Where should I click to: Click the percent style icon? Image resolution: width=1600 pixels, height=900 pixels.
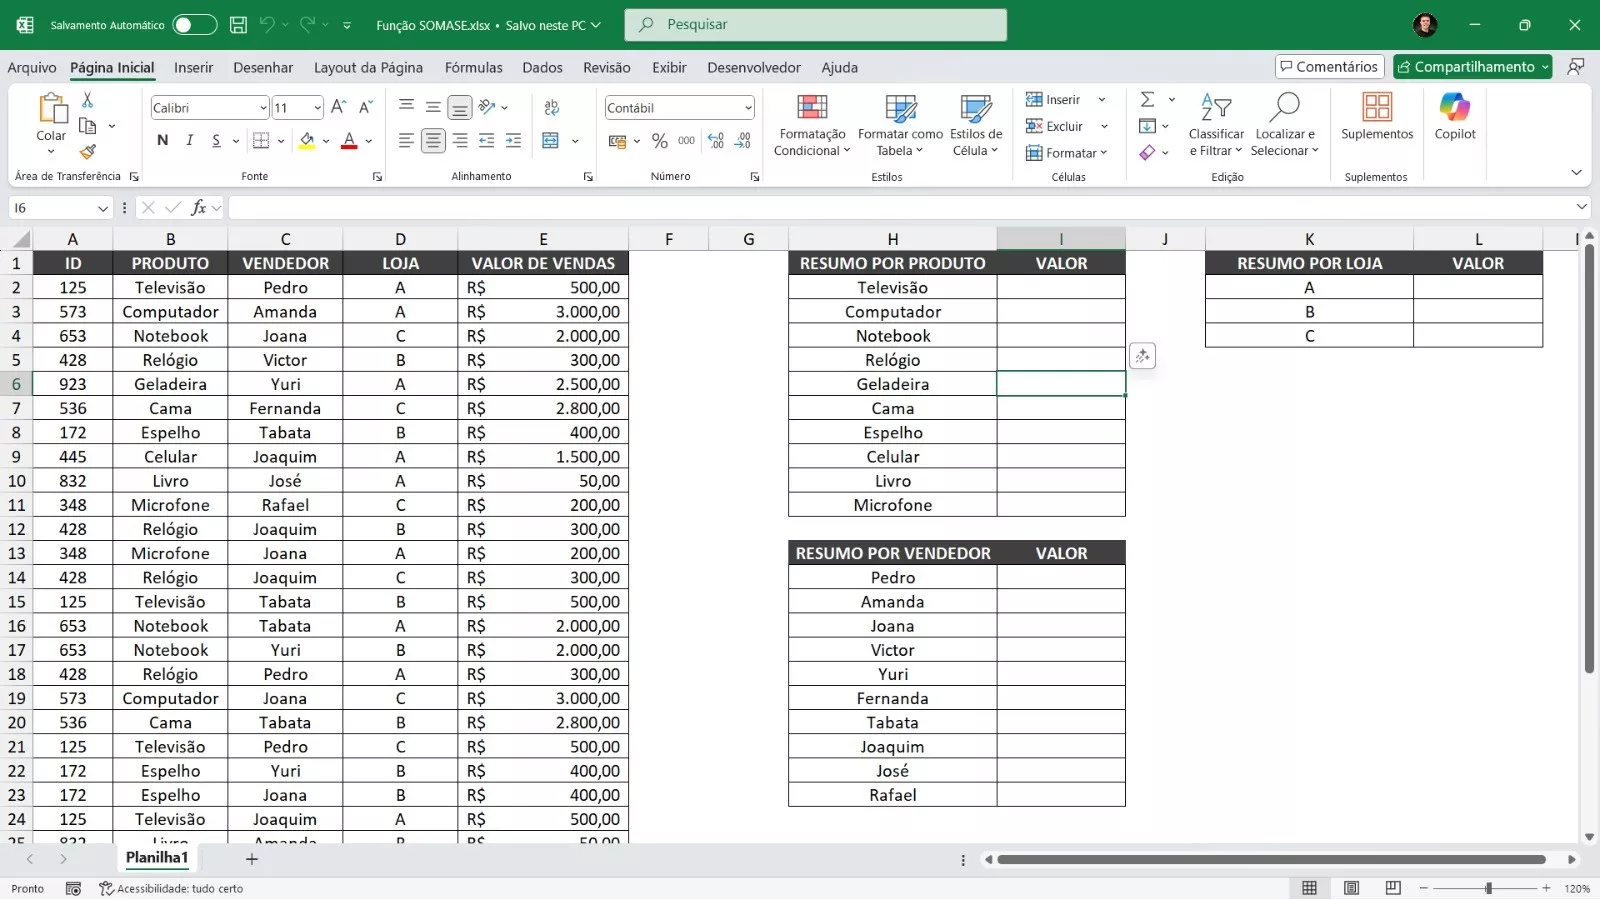(x=659, y=141)
